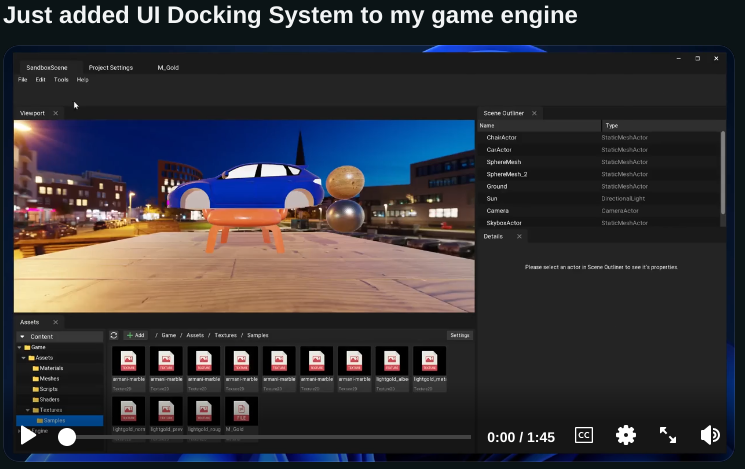Select the lightgold_albe texture icon

coord(392,361)
